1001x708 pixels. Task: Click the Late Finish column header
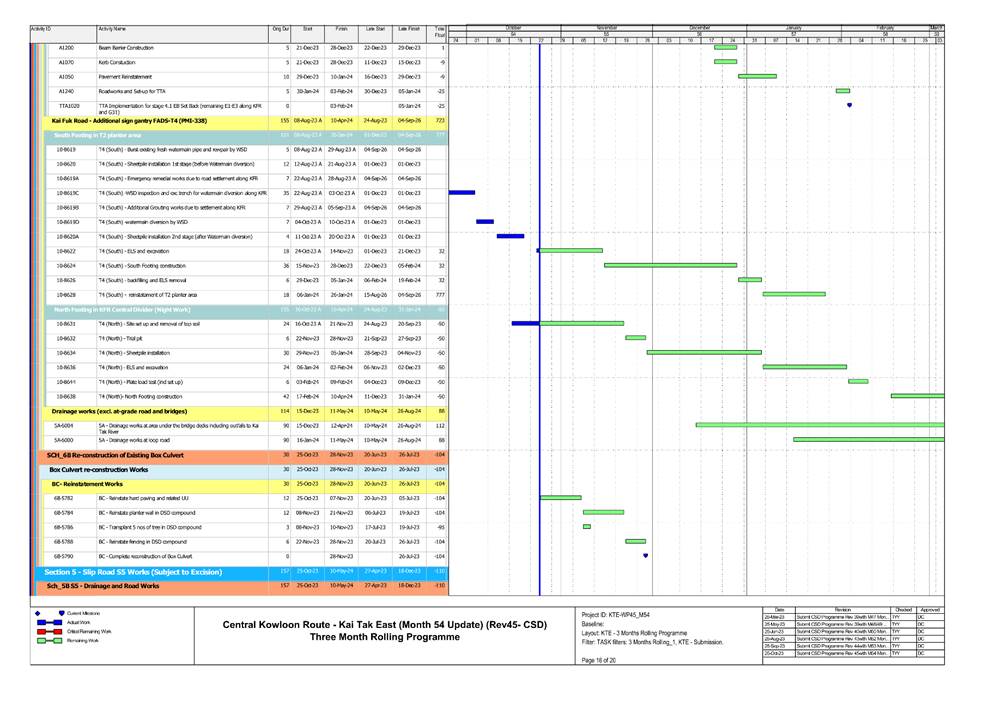coord(409,30)
